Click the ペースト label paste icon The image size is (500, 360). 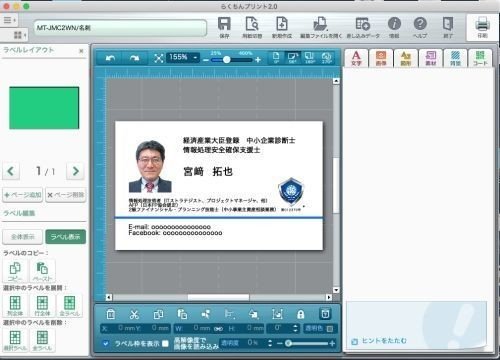point(42,271)
